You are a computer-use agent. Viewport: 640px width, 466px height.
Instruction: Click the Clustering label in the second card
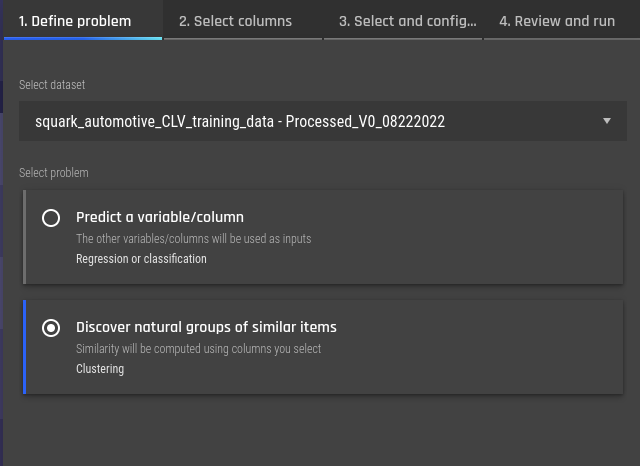(x=100, y=369)
